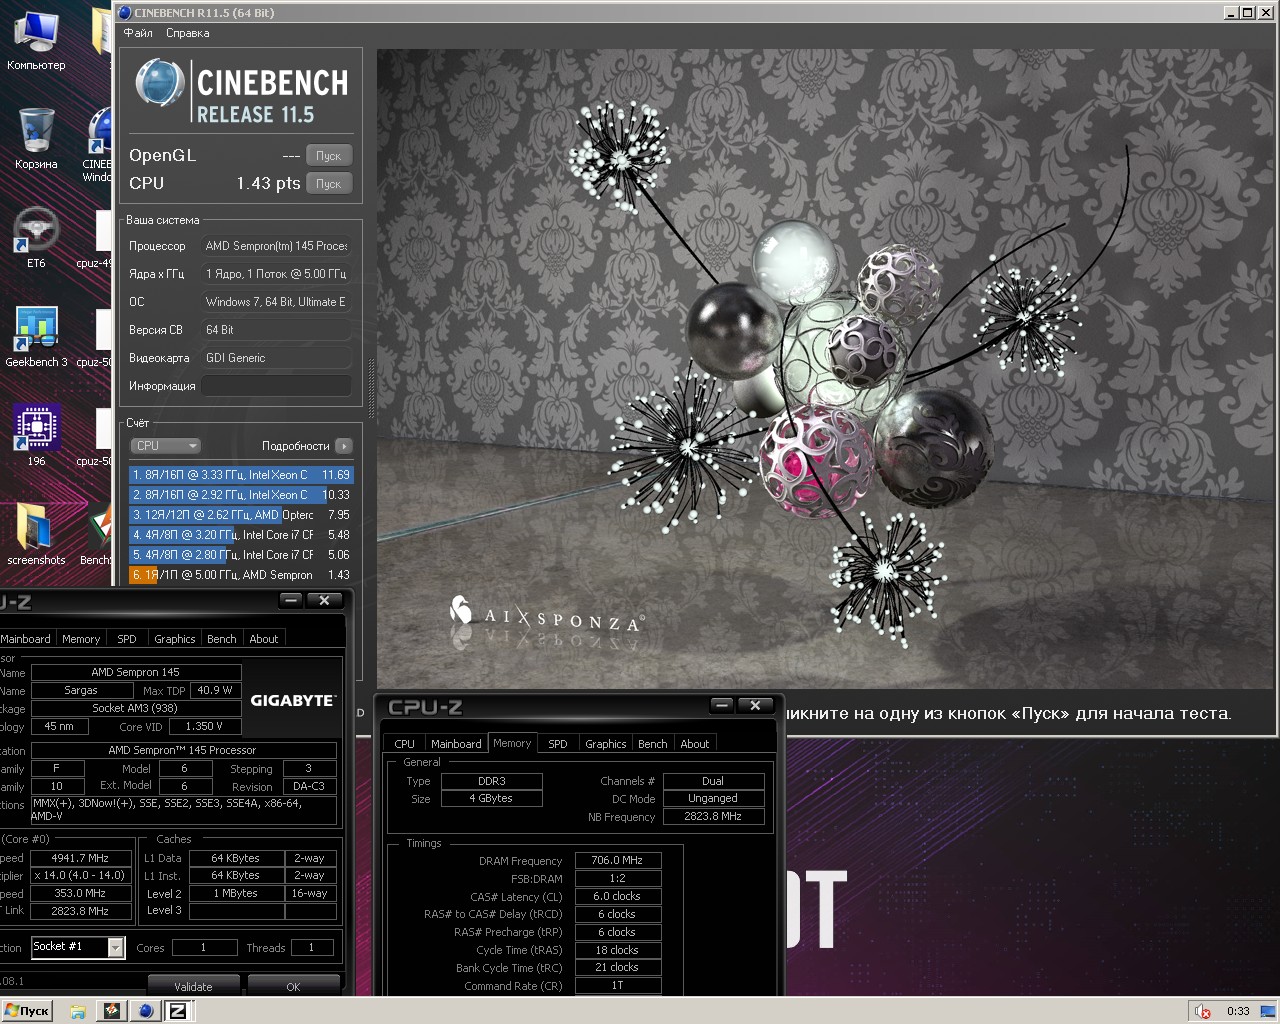Select the Xeon 3.33 ГГц ranking row
1280x1024 pixels.
tap(240, 475)
